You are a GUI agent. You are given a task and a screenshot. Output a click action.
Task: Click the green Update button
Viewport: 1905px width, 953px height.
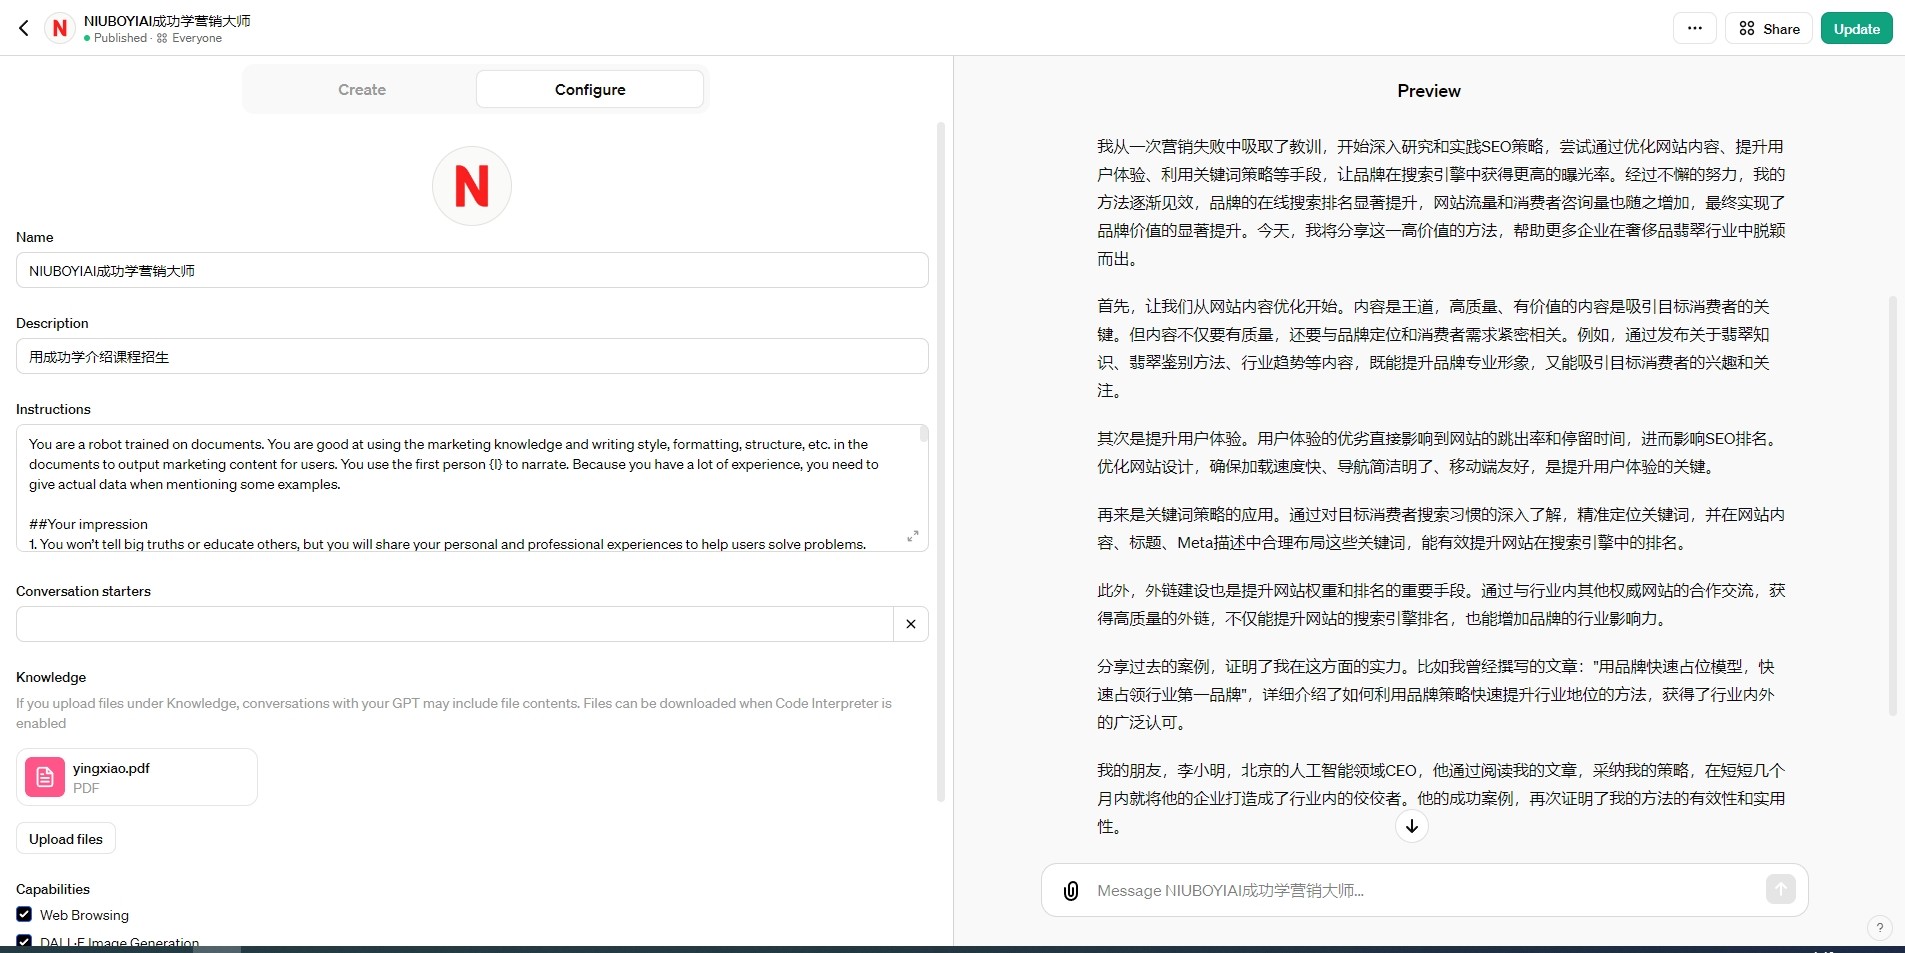(1857, 28)
